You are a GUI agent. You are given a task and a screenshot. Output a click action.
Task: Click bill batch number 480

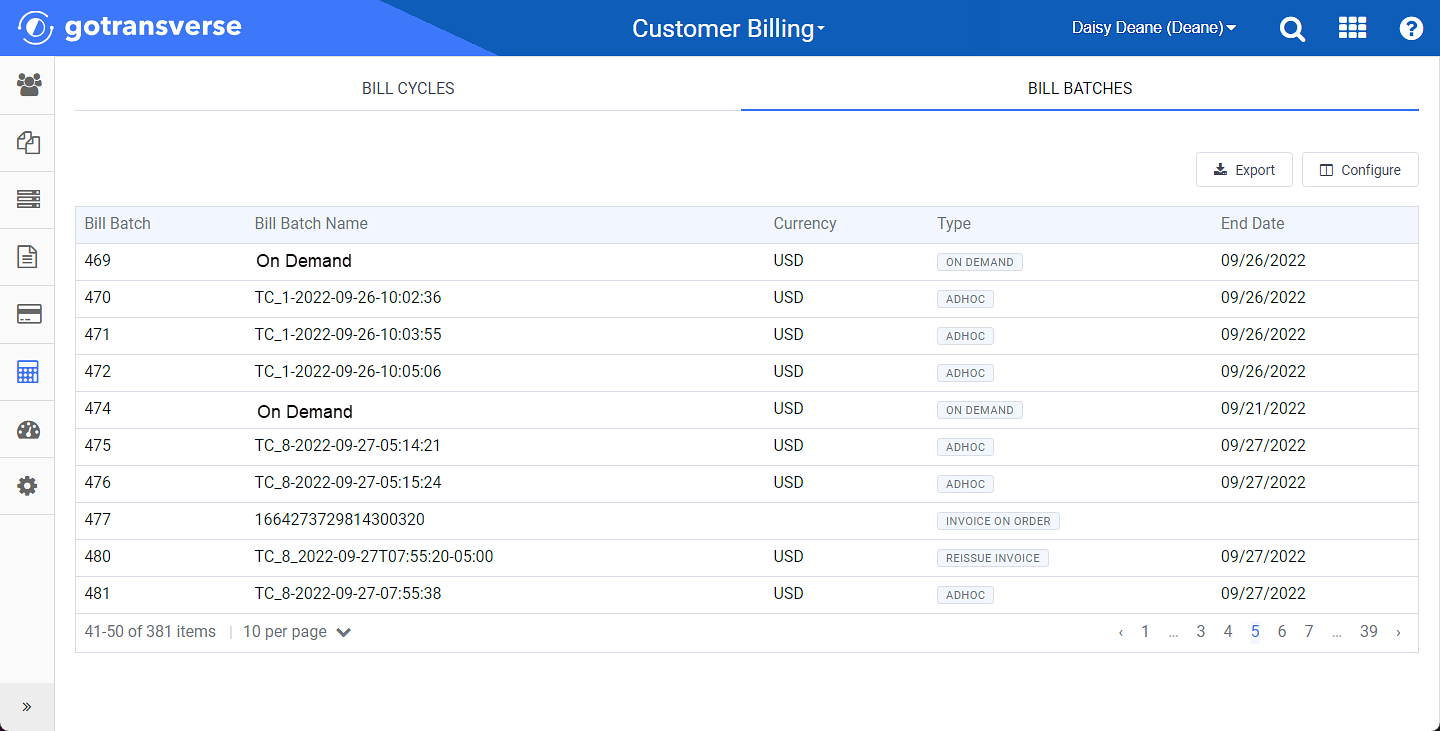98,557
